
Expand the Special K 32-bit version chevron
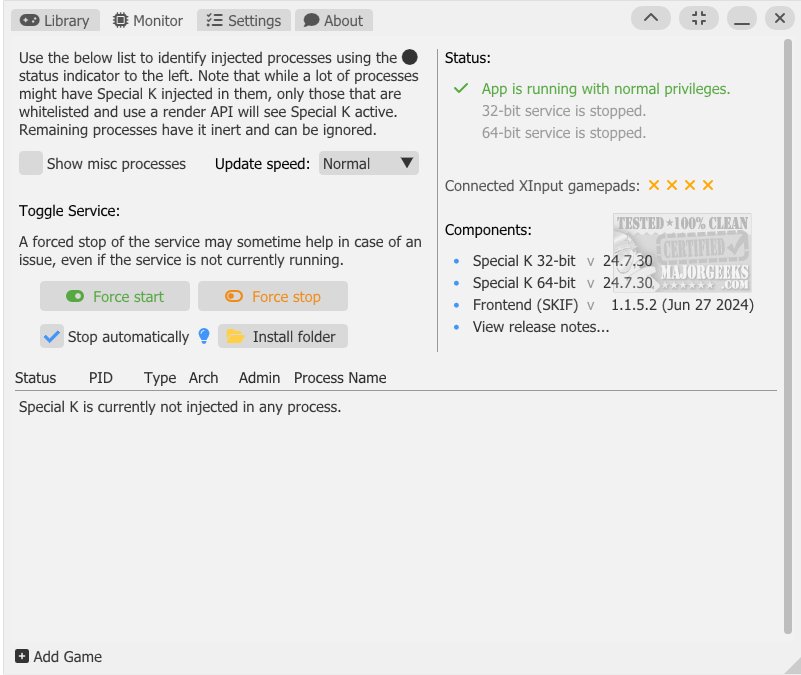pos(590,261)
